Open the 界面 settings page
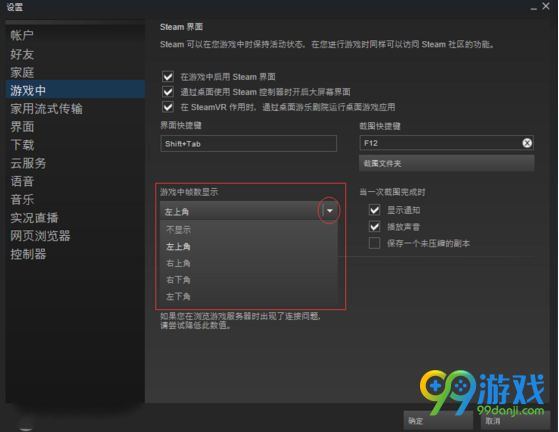Image resolution: width=559 pixels, height=432 pixels. [x=22, y=127]
